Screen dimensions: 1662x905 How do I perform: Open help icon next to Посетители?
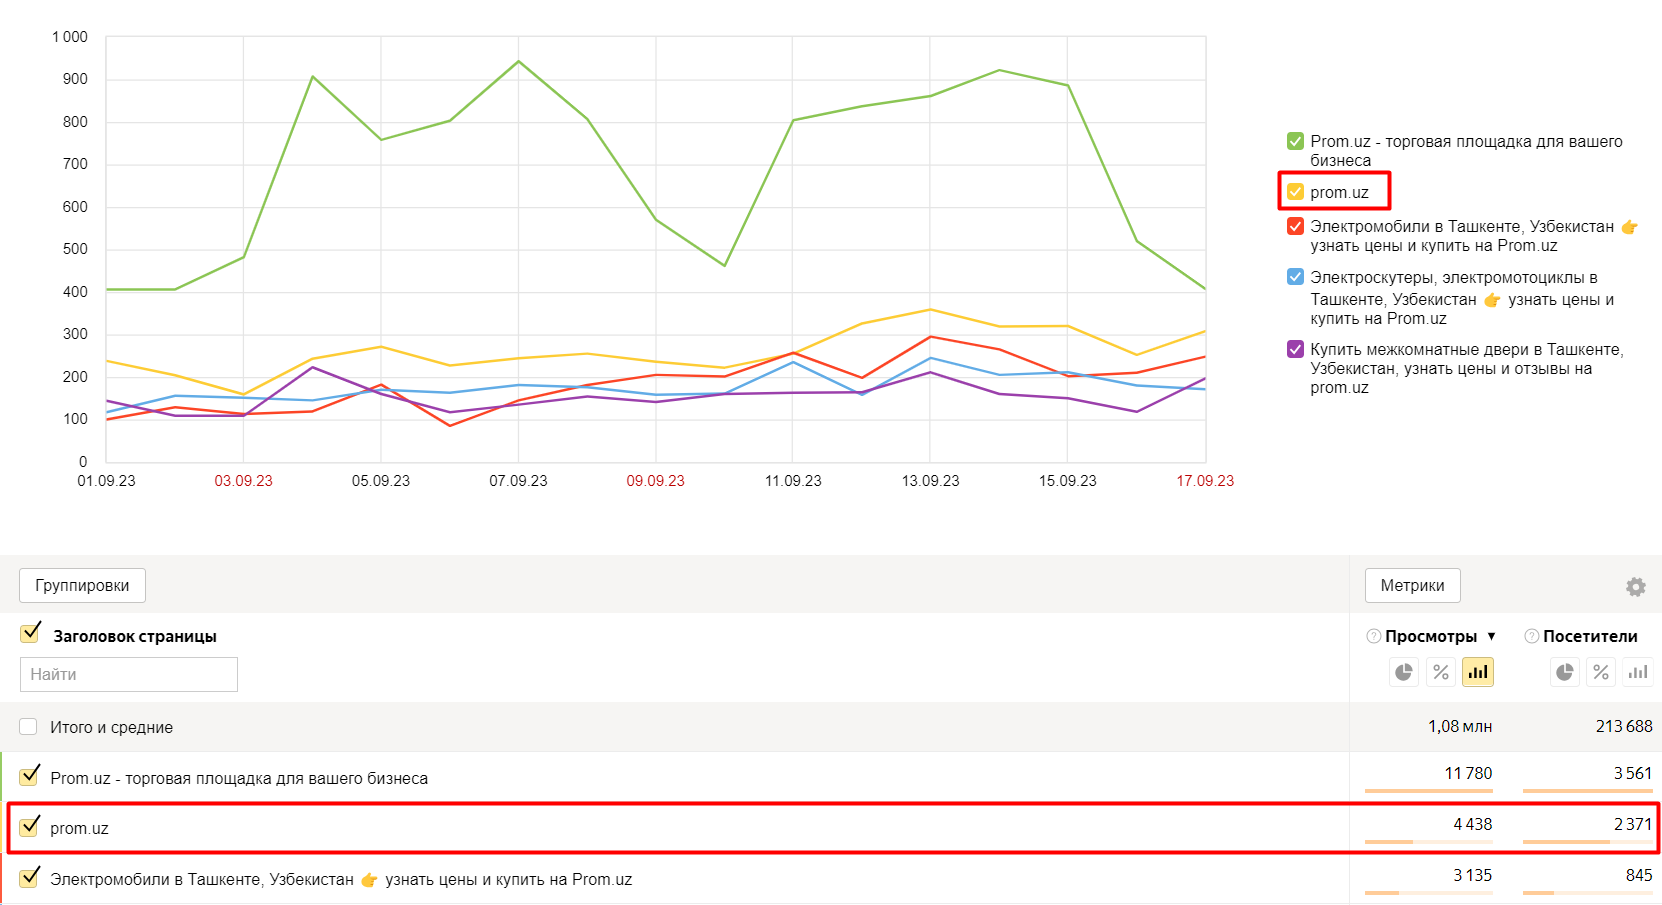point(1531,636)
